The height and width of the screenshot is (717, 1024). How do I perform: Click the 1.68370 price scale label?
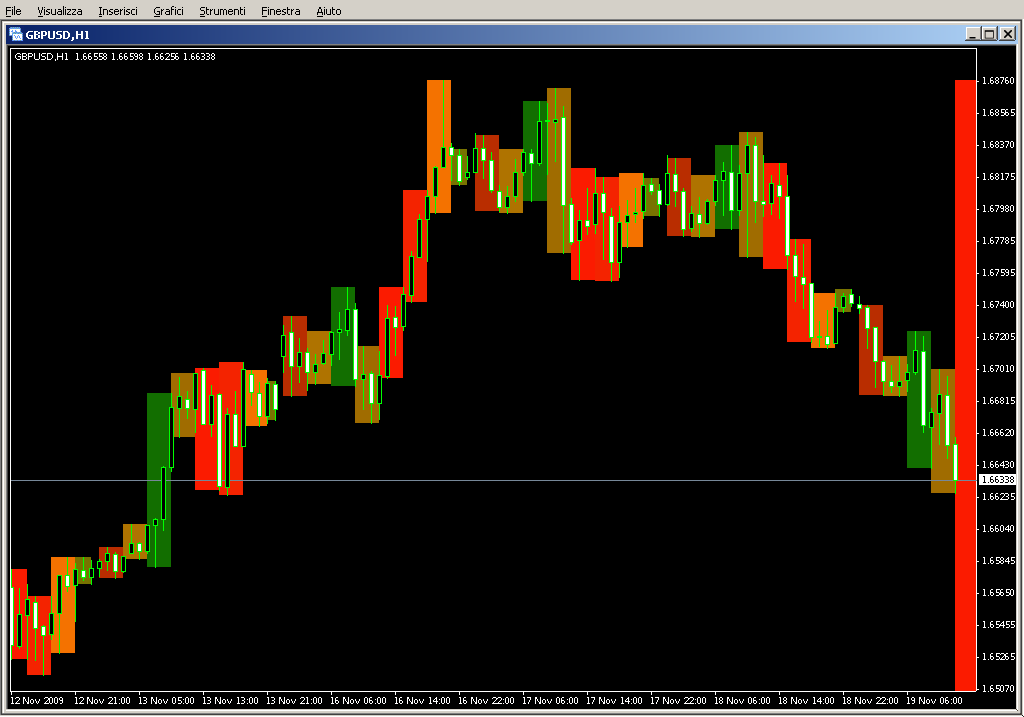point(999,145)
